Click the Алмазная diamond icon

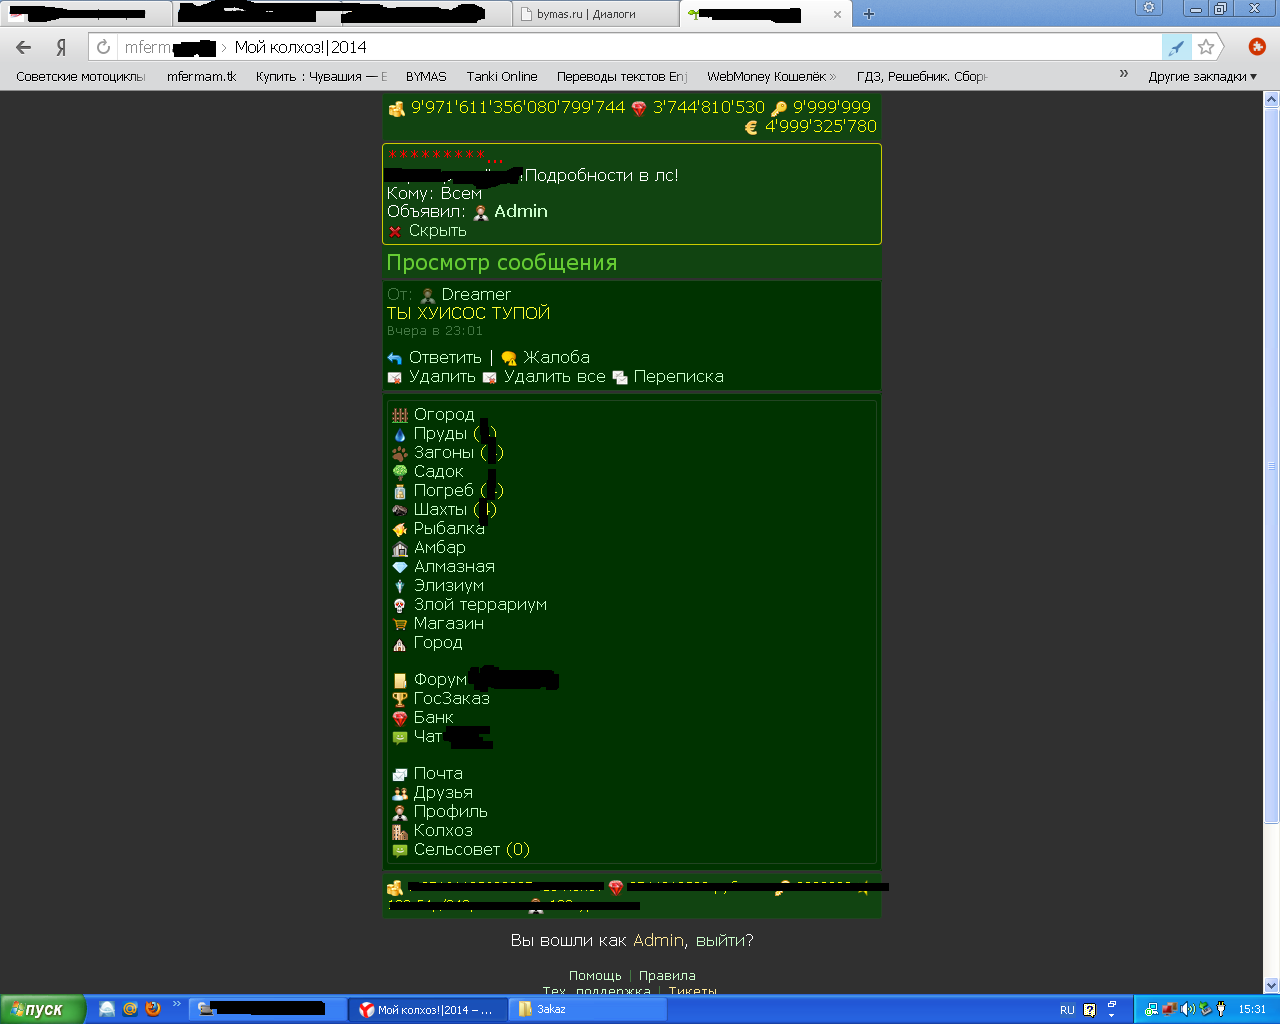(400, 567)
